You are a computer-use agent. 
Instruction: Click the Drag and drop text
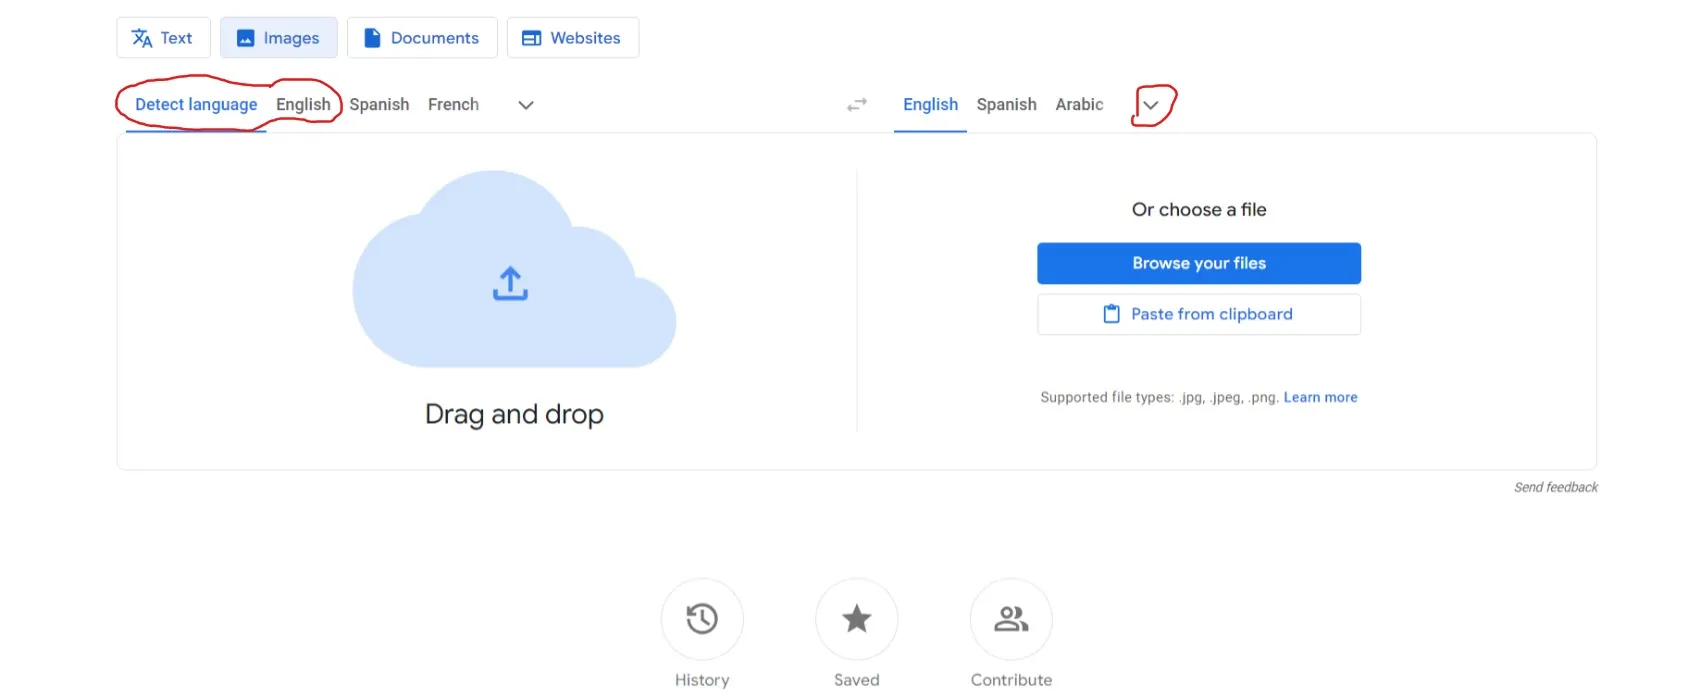click(x=514, y=414)
